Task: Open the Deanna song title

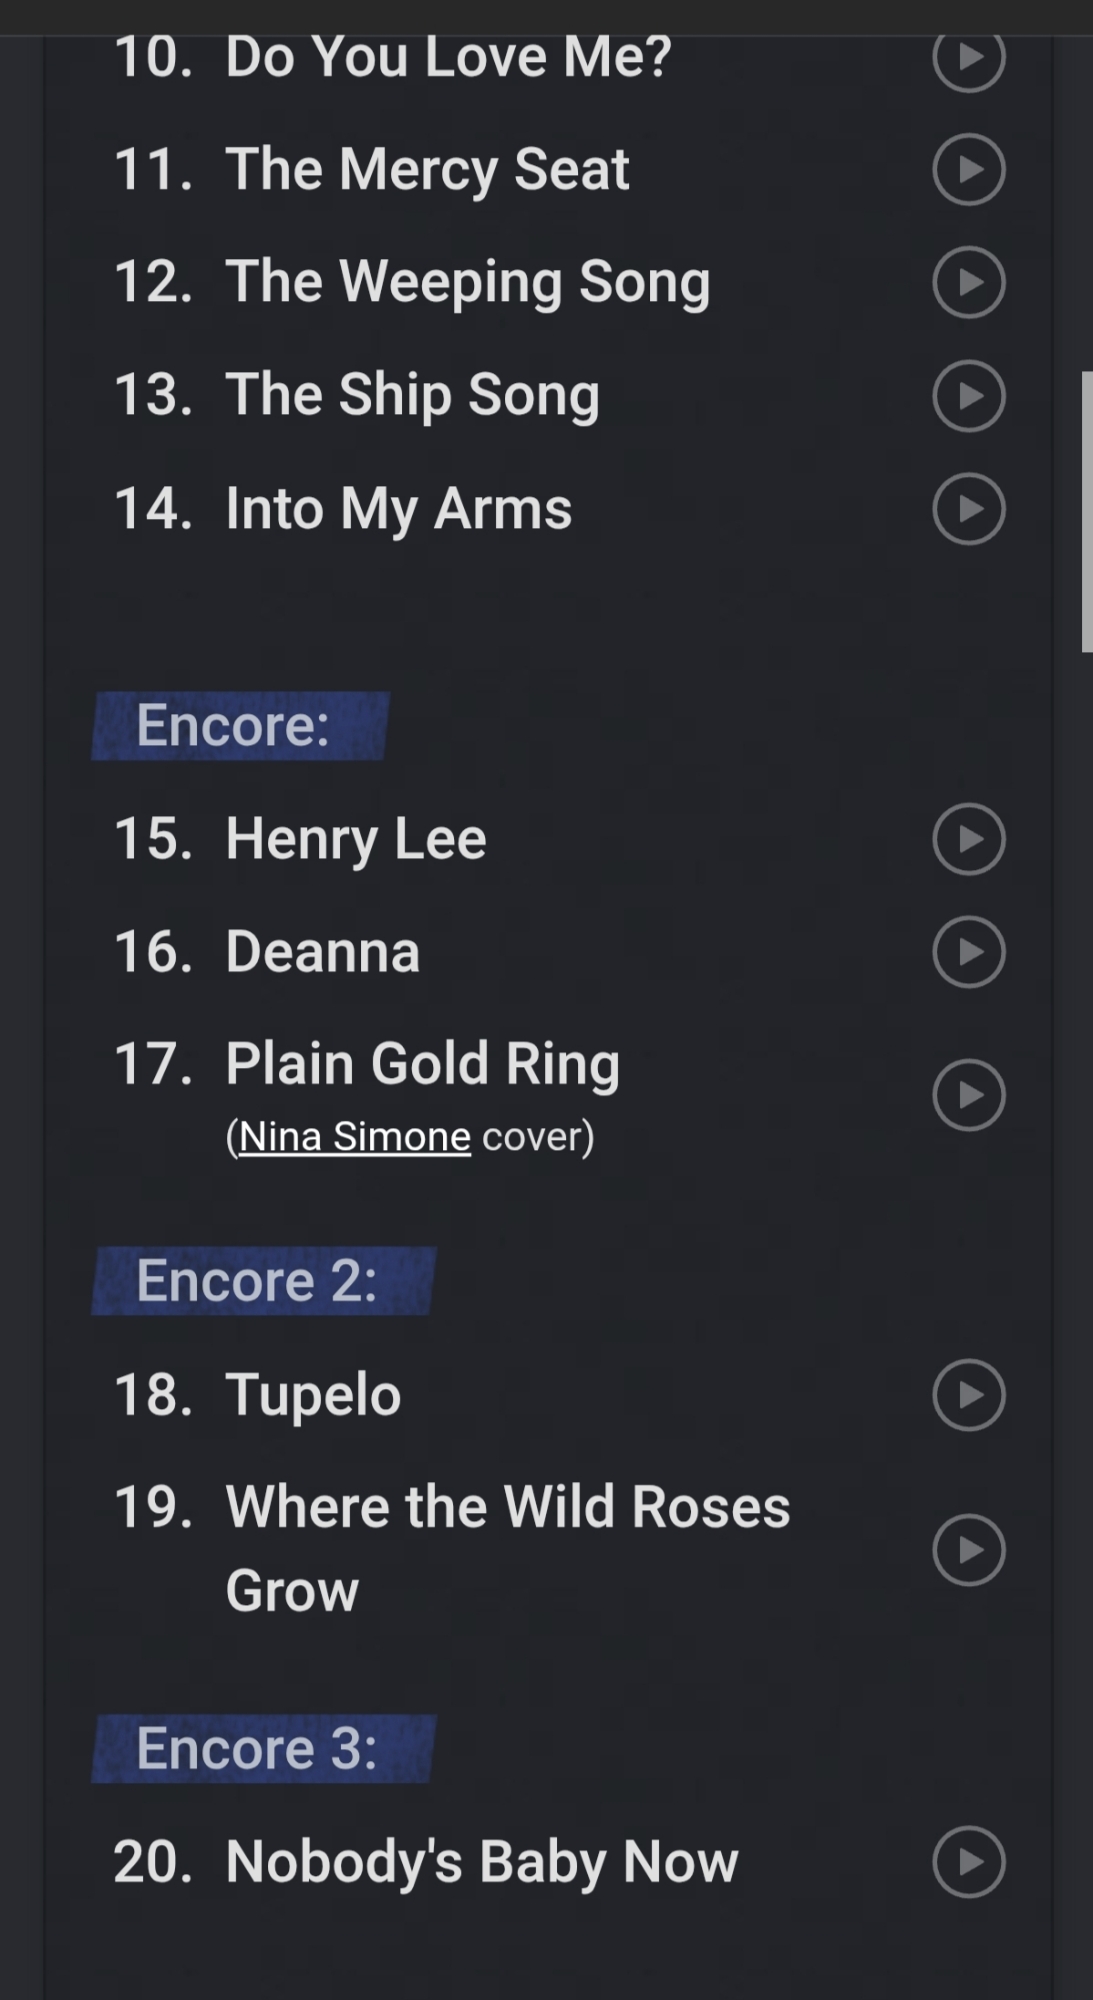Action: [x=322, y=951]
